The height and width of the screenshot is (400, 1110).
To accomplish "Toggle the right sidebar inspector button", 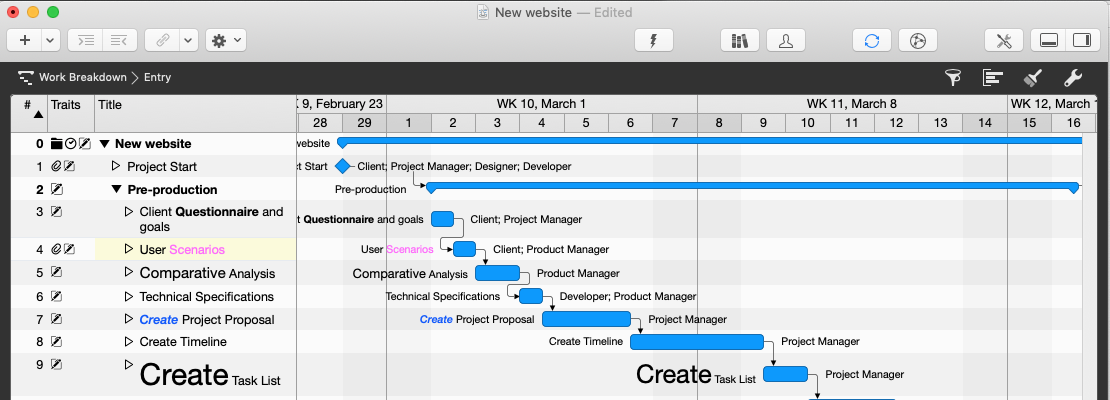I will click(x=1080, y=40).
